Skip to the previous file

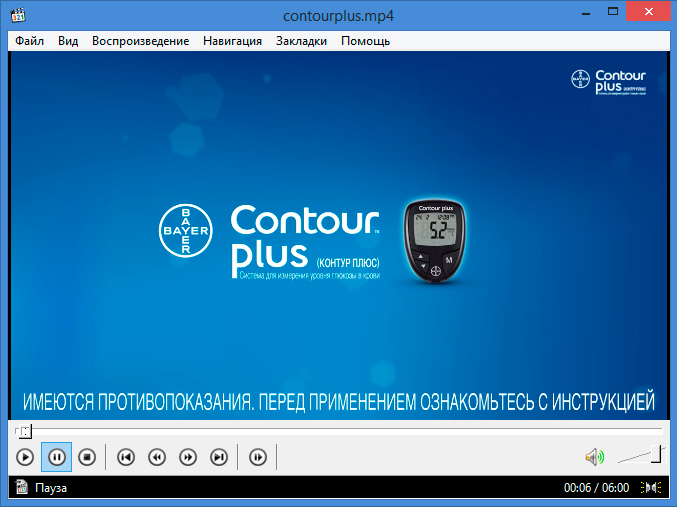[126, 457]
